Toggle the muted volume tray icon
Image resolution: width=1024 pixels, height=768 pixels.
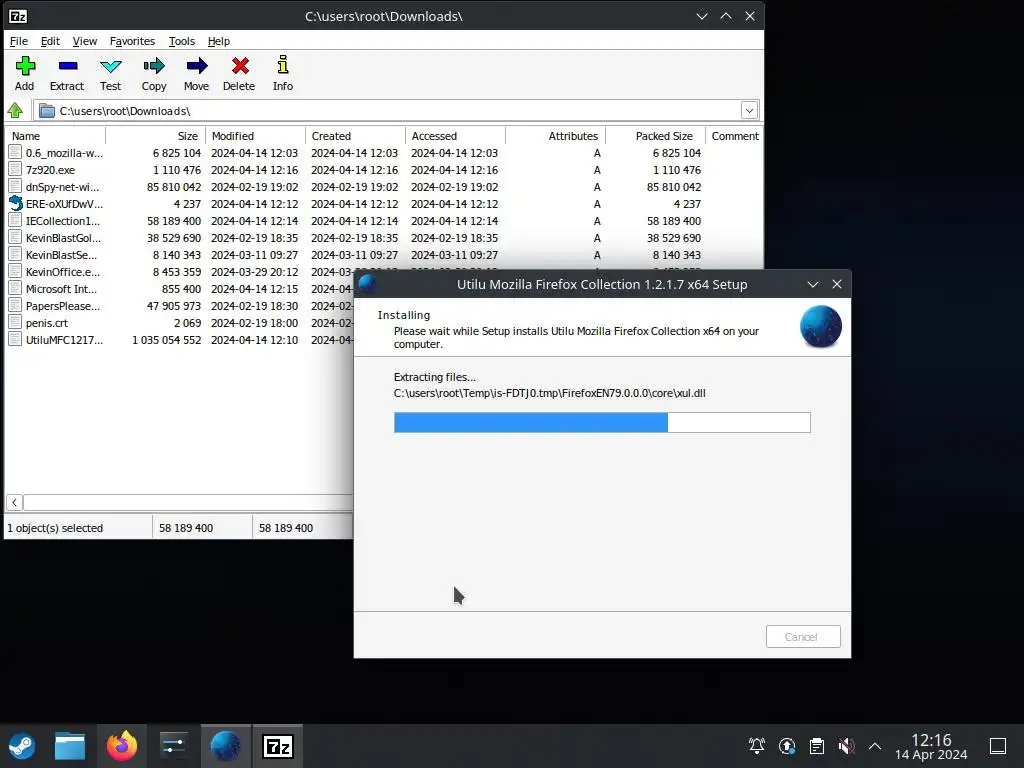[x=846, y=746]
